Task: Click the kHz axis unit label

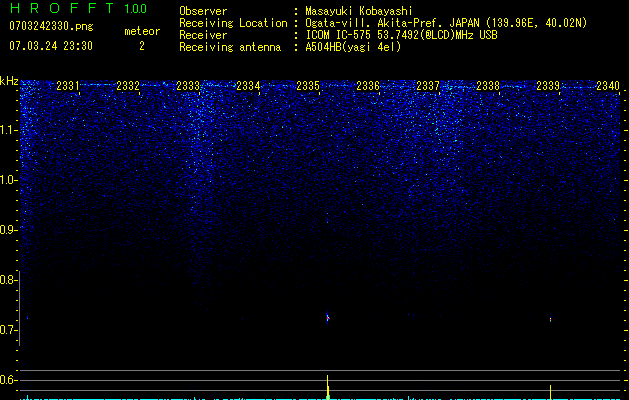Action: 9,81
